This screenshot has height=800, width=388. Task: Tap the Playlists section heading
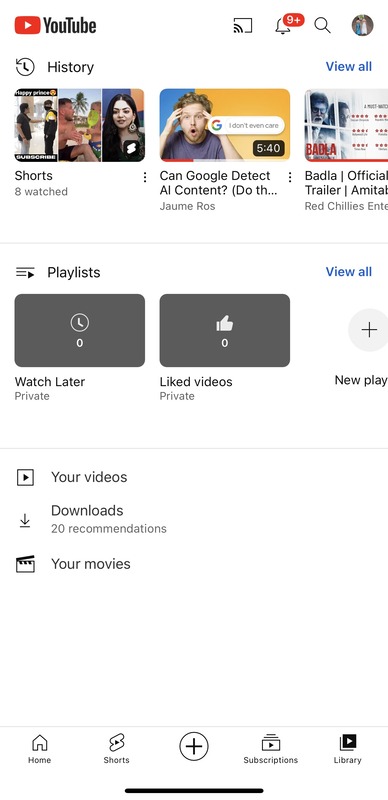(74, 272)
